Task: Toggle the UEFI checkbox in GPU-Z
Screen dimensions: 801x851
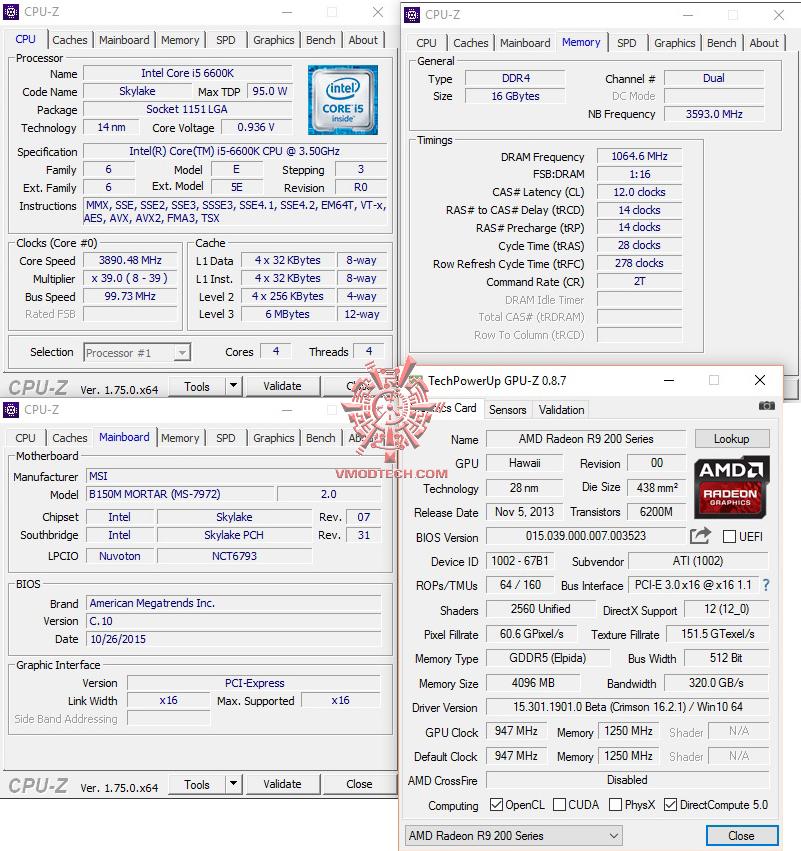Action: coord(729,537)
